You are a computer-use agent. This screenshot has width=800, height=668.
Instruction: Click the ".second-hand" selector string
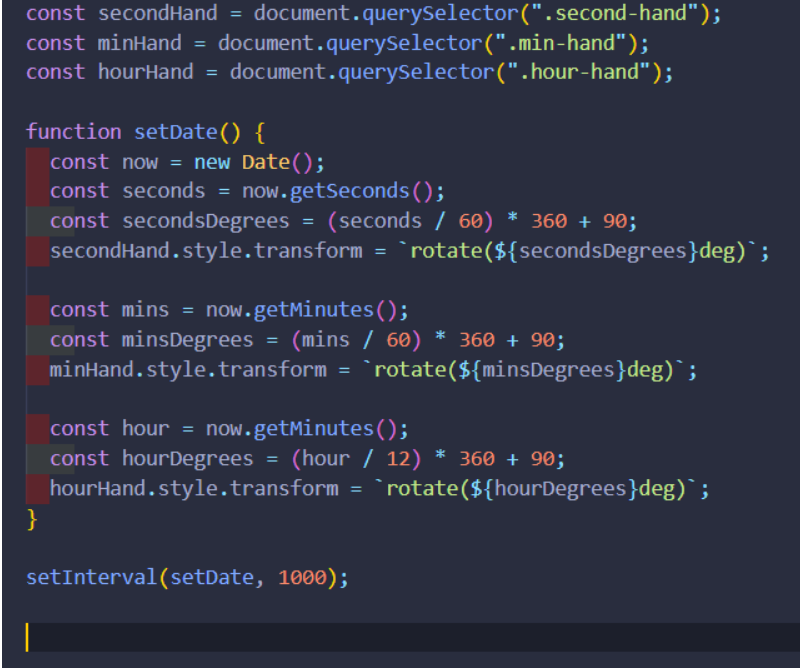coord(616,13)
